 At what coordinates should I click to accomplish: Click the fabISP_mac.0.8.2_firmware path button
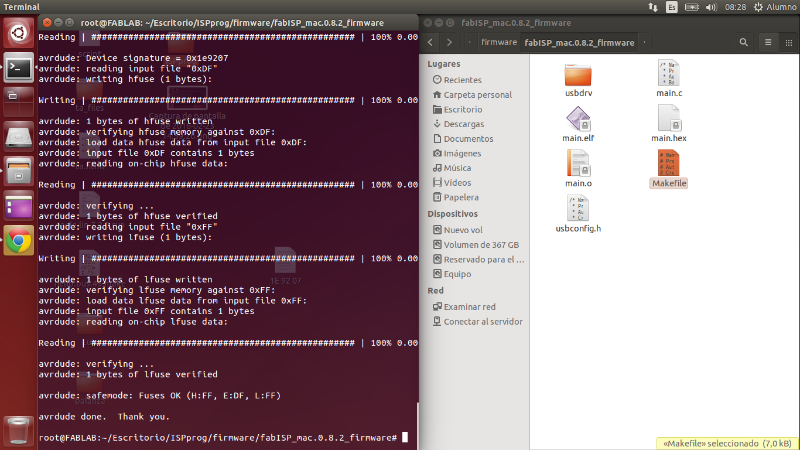[579, 42]
